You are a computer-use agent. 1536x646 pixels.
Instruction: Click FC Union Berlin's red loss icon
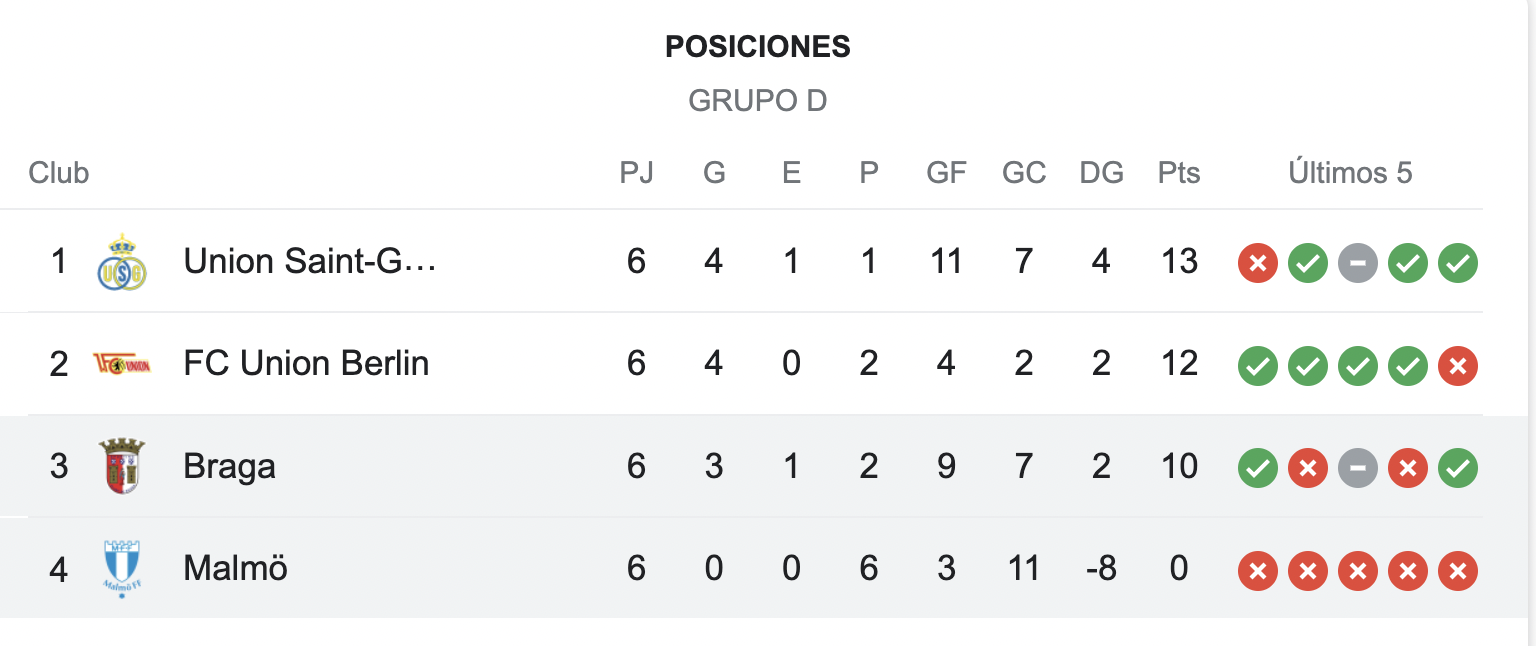pos(1458,366)
